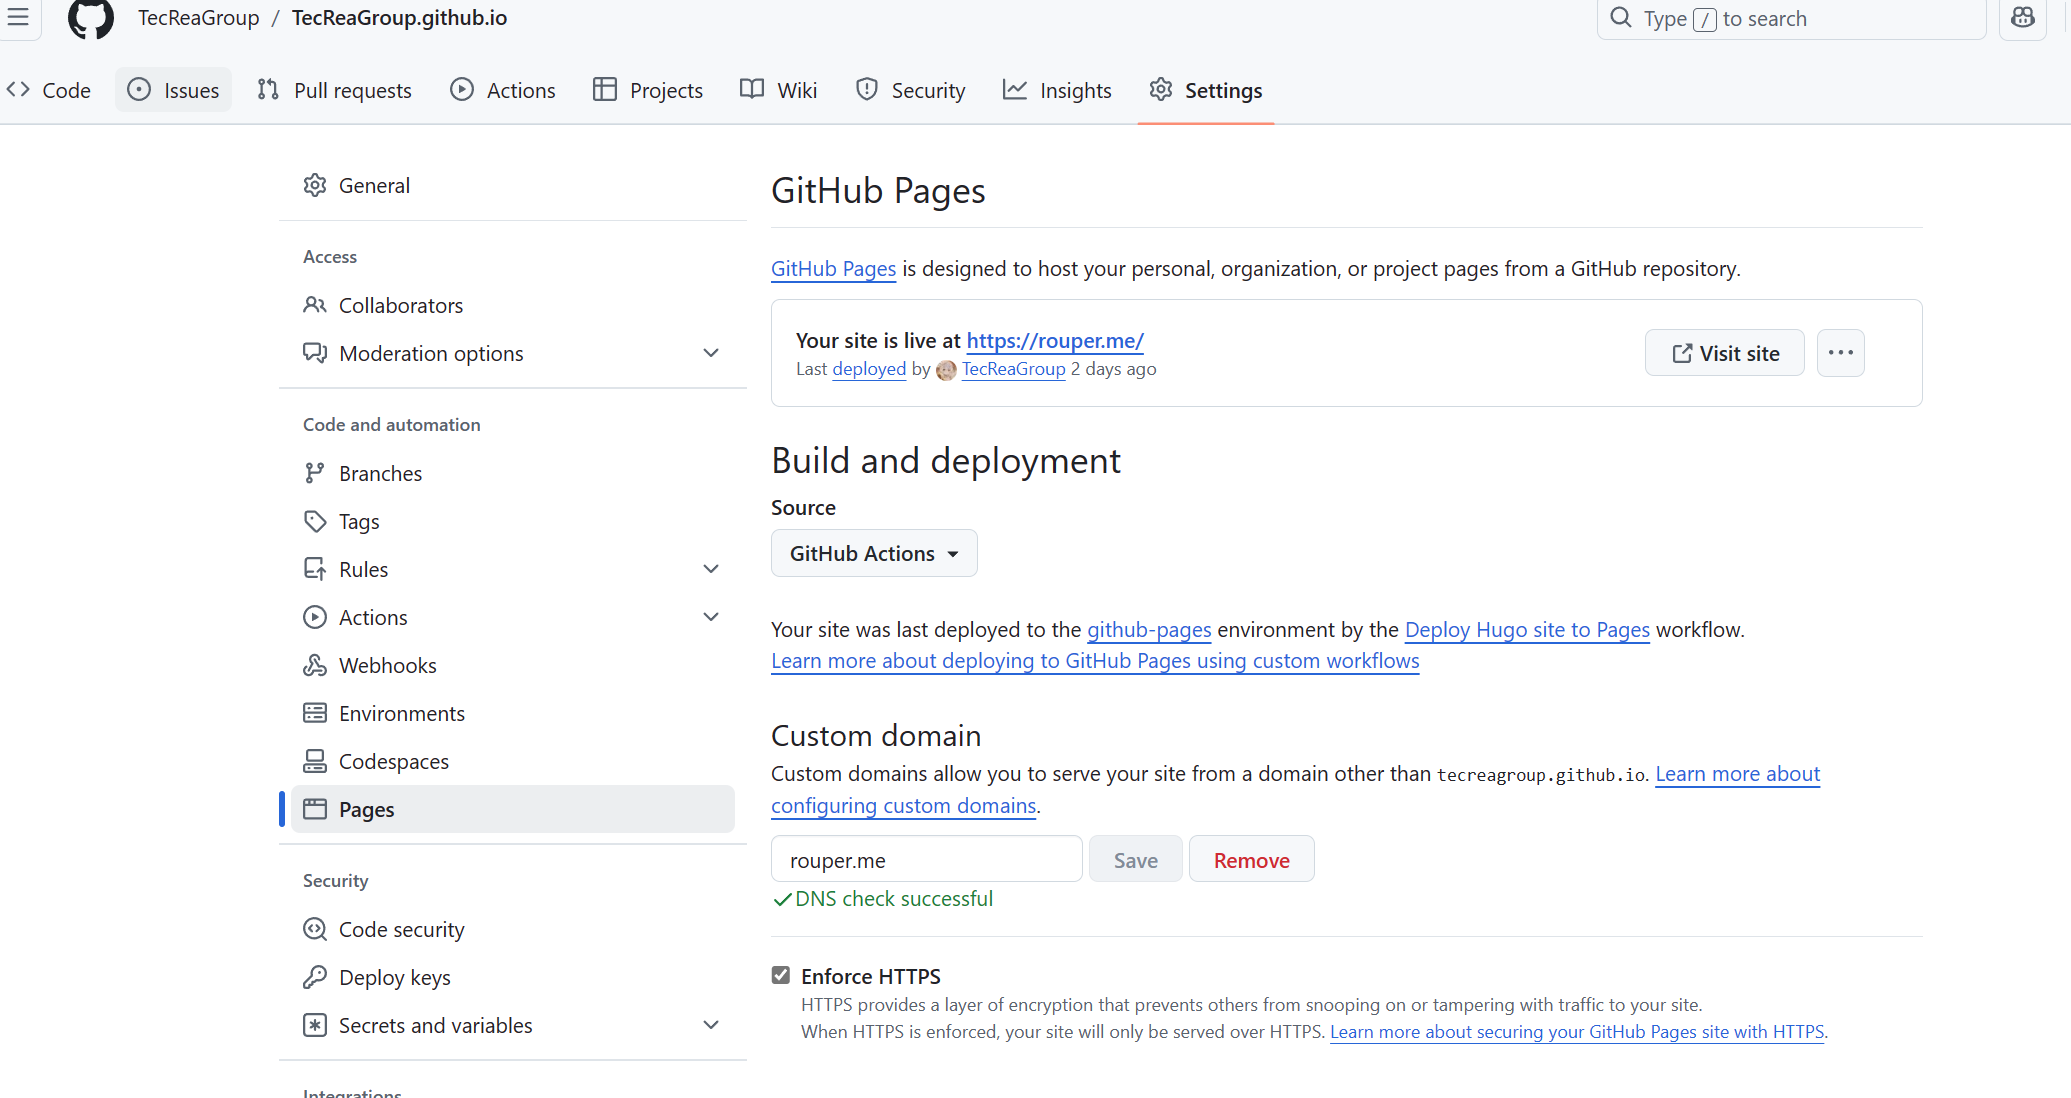Image resolution: width=2071 pixels, height=1098 pixels.
Task: Open the GitHub home page via the logo
Action: pos(90,18)
